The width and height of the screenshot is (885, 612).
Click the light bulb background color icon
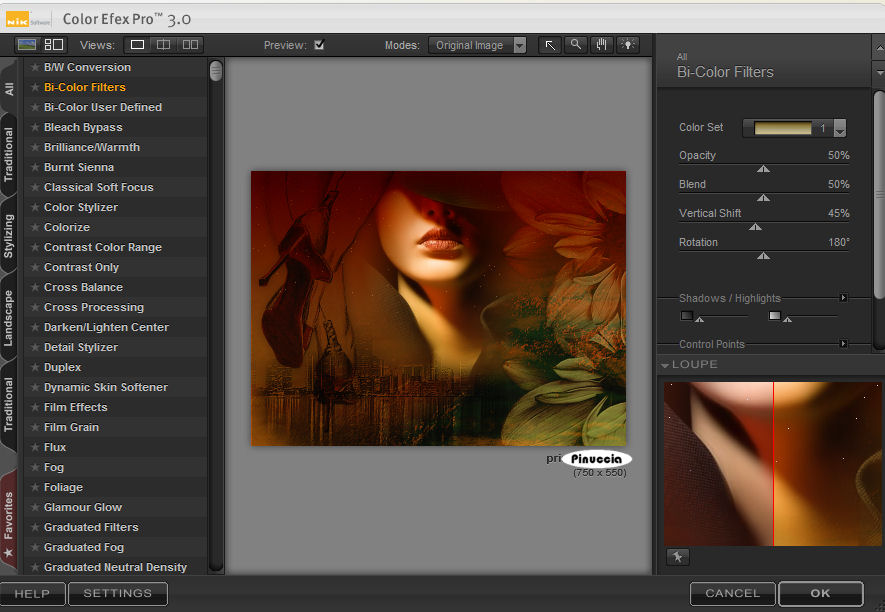pyautogui.click(x=628, y=45)
